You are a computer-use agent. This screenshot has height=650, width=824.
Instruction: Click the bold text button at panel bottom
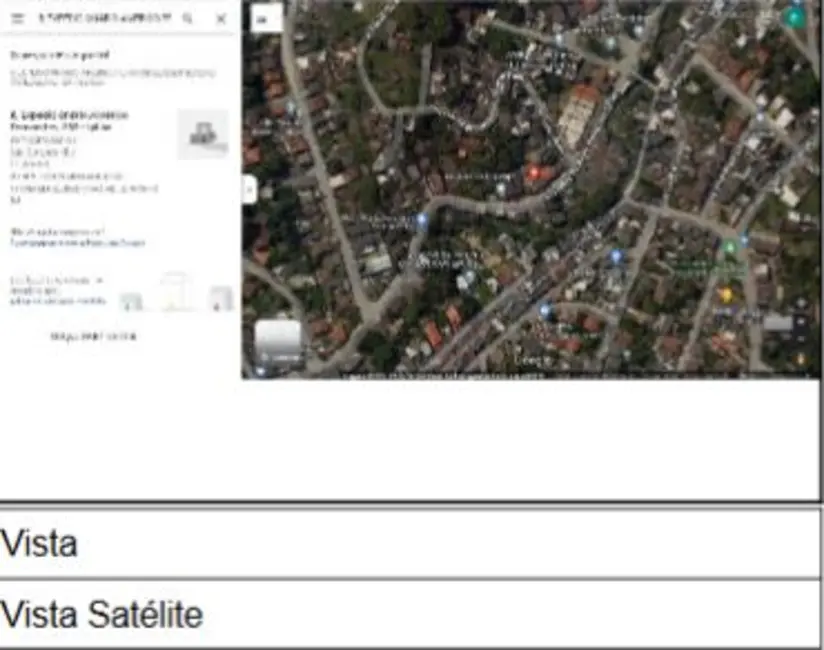point(93,337)
